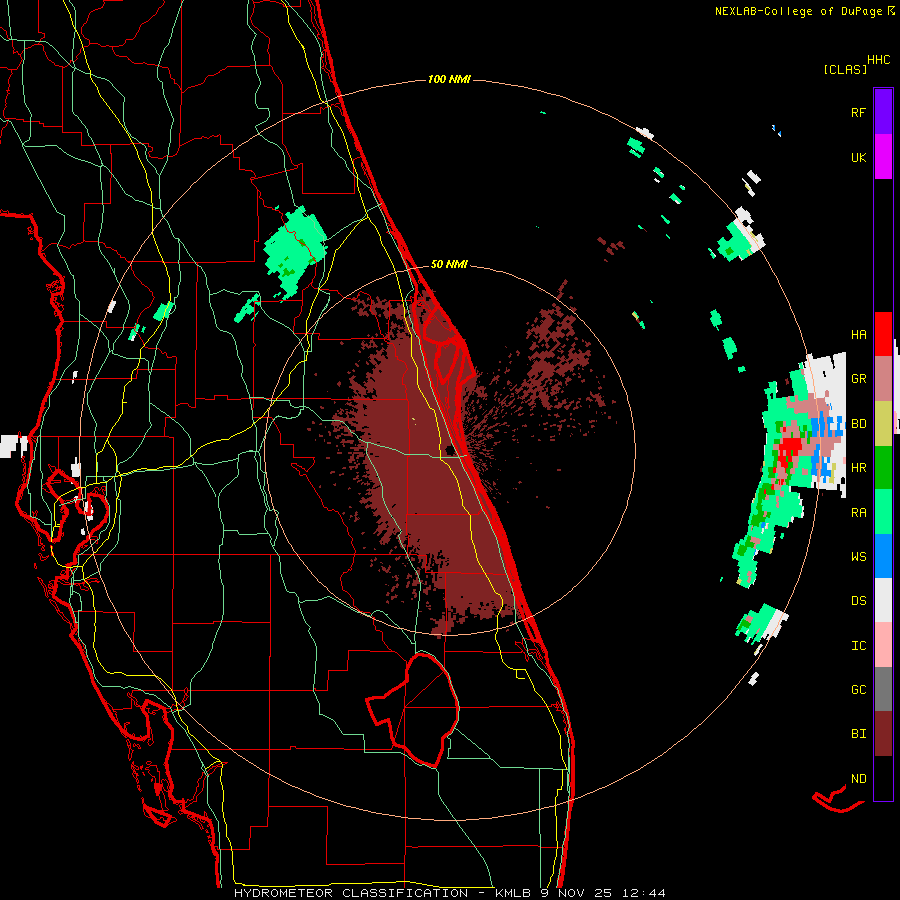The height and width of the screenshot is (900, 900).
Task: Click the RA legend label
Action: pos(858,513)
